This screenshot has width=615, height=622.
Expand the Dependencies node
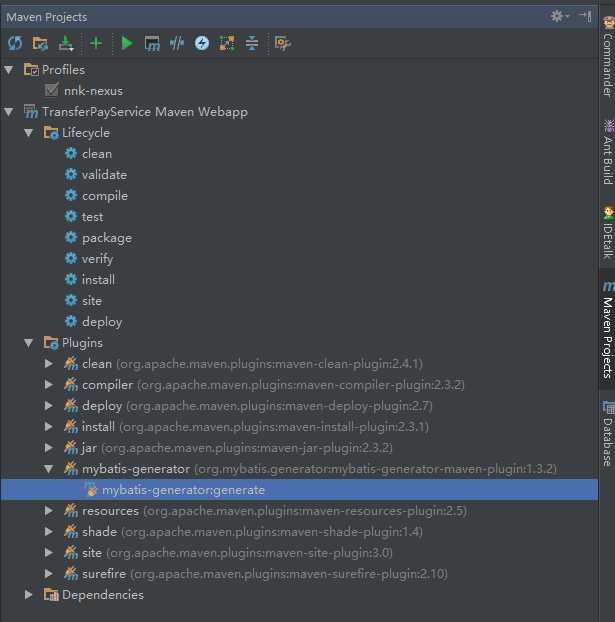click(x=29, y=595)
